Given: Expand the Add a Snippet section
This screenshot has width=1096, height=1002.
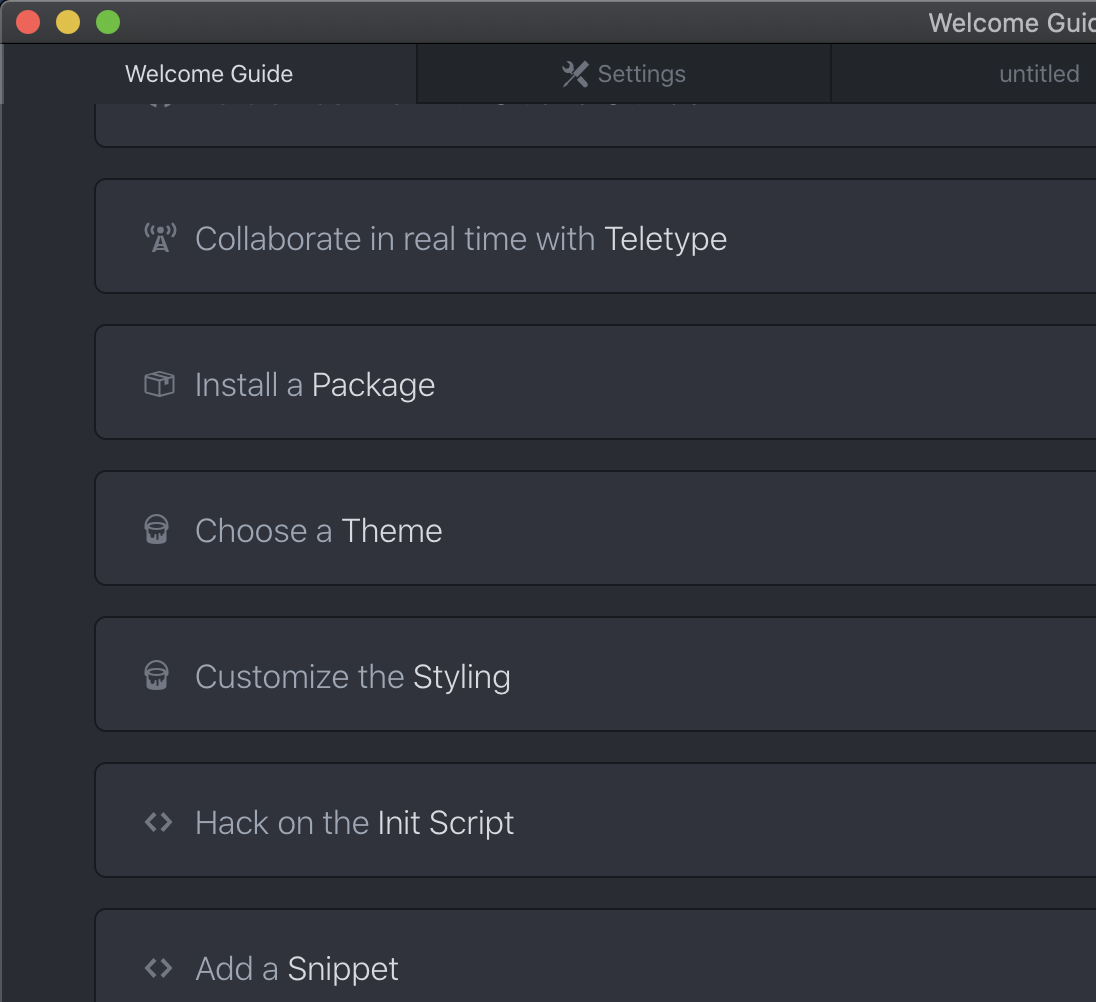Looking at the screenshot, I should (297, 969).
